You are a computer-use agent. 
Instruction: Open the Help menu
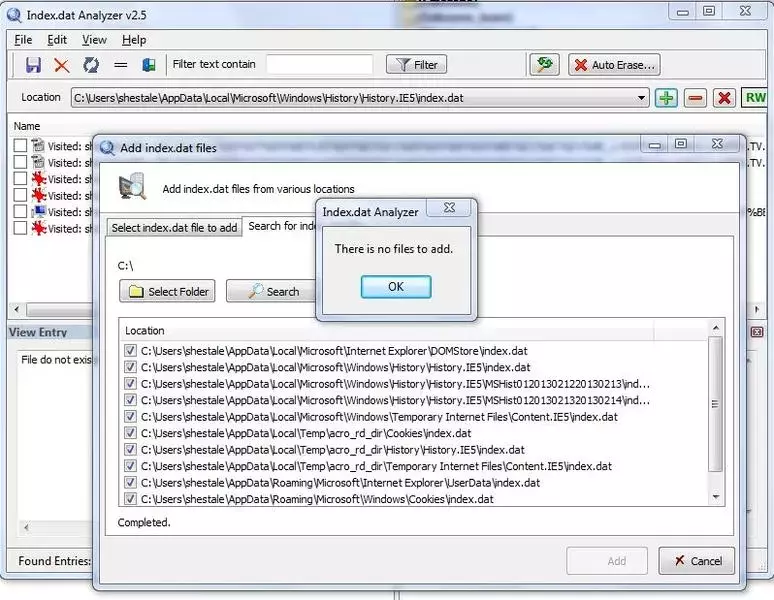134,39
